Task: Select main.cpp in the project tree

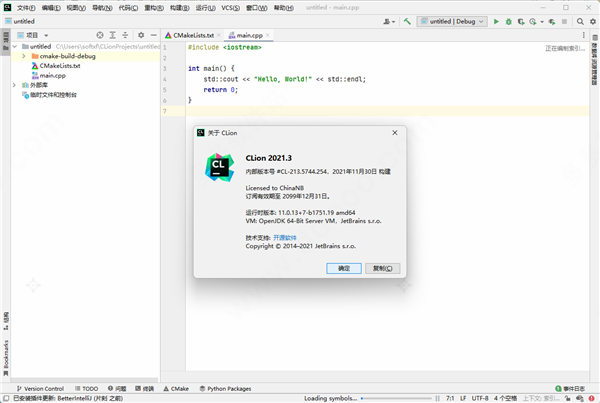Action: (52, 75)
